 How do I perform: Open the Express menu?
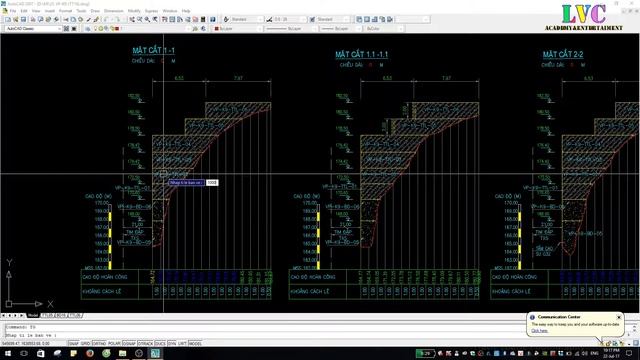151,11
